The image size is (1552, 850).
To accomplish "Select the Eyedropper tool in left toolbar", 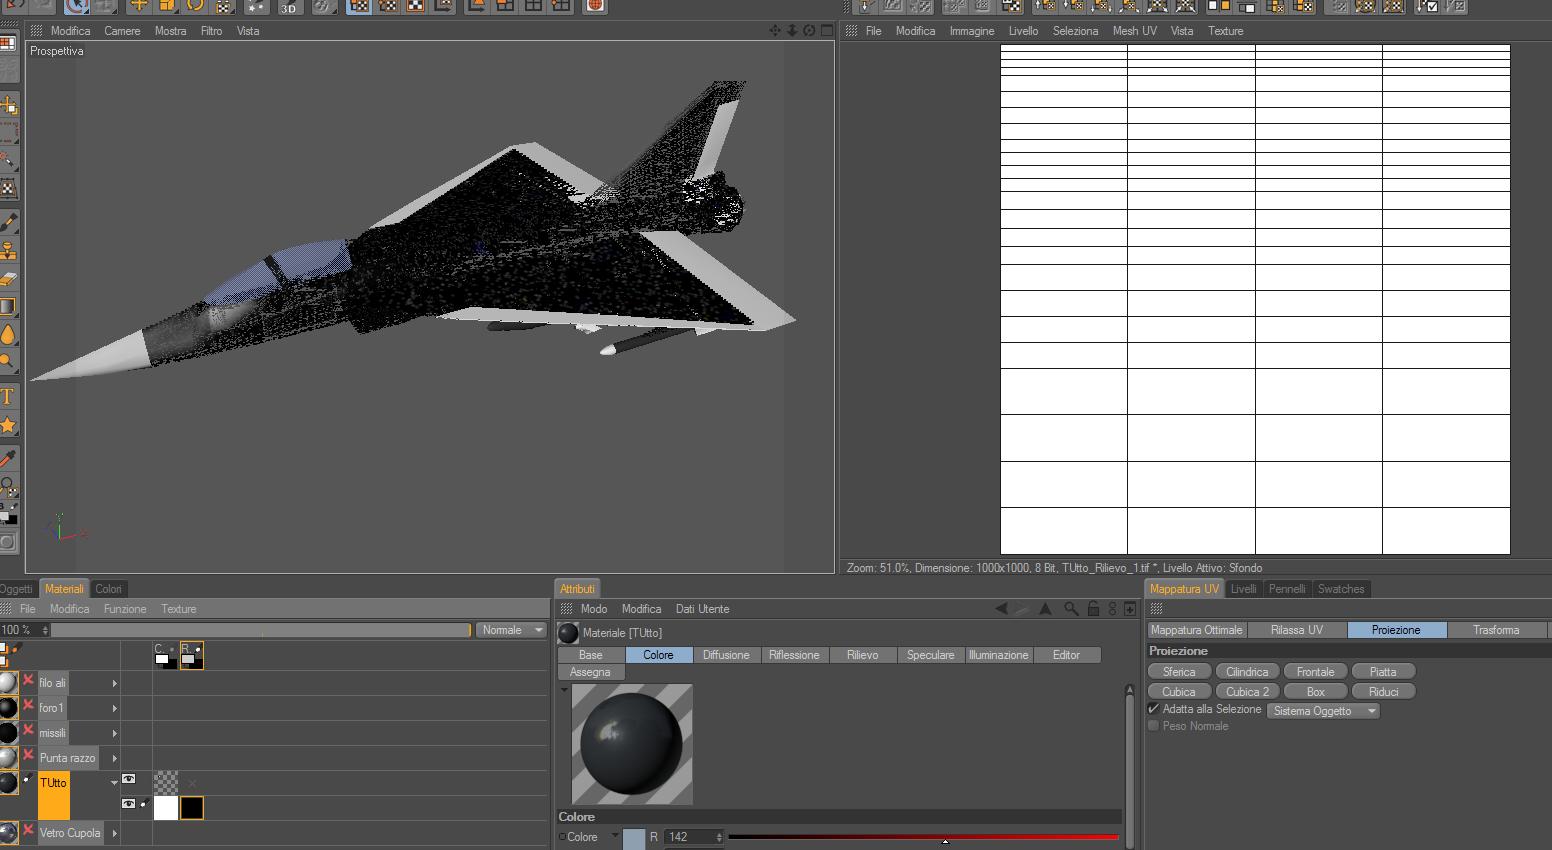I will pyautogui.click(x=8, y=459).
